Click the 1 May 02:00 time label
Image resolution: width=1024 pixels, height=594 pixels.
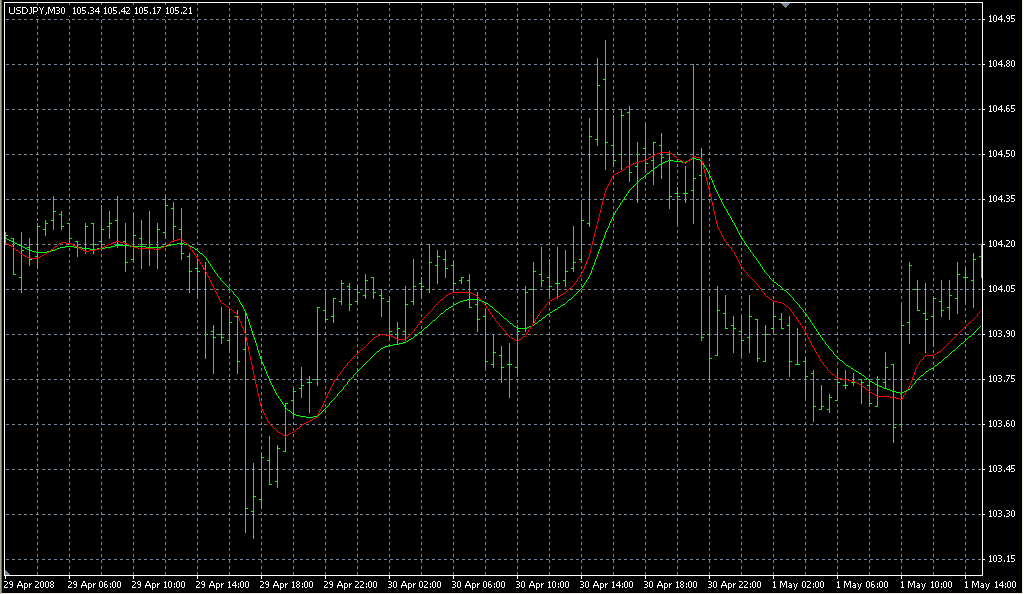(798, 585)
